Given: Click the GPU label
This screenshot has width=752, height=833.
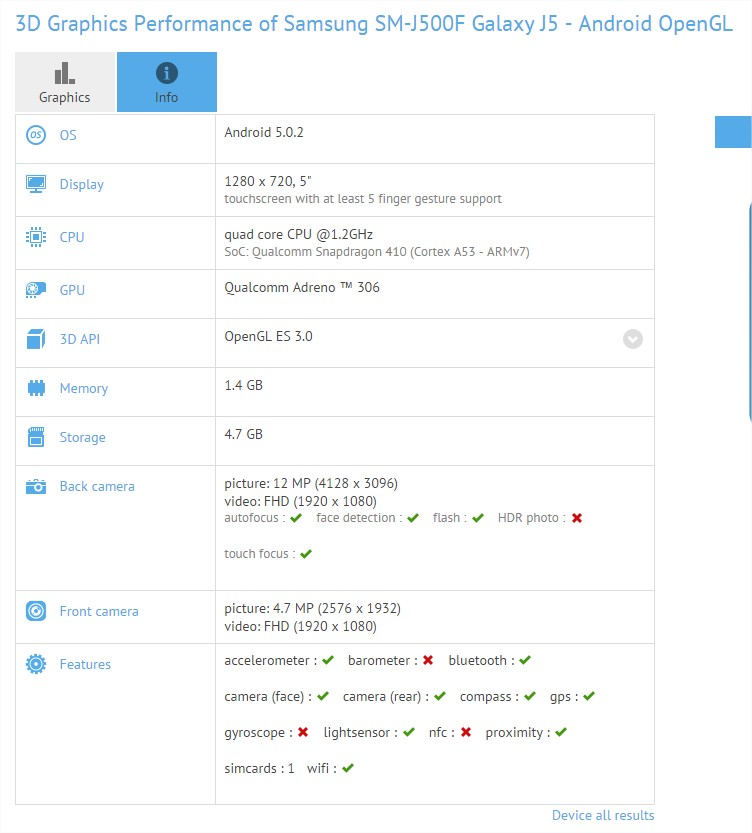Looking at the screenshot, I should (x=72, y=290).
